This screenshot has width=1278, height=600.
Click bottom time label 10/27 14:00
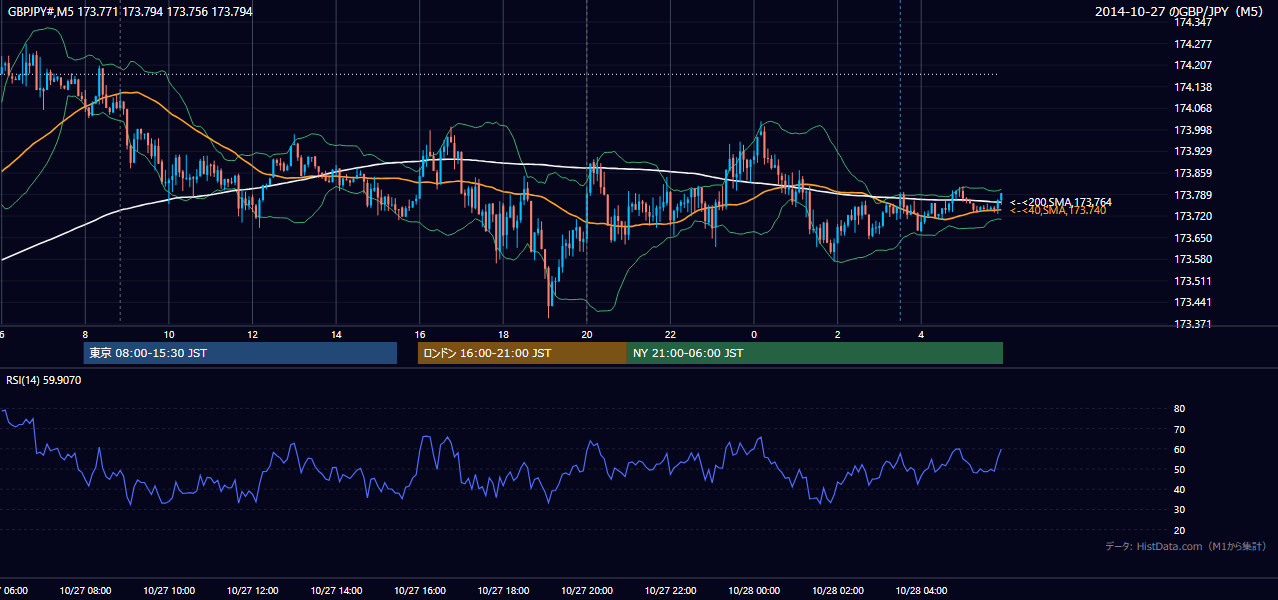click(x=336, y=590)
